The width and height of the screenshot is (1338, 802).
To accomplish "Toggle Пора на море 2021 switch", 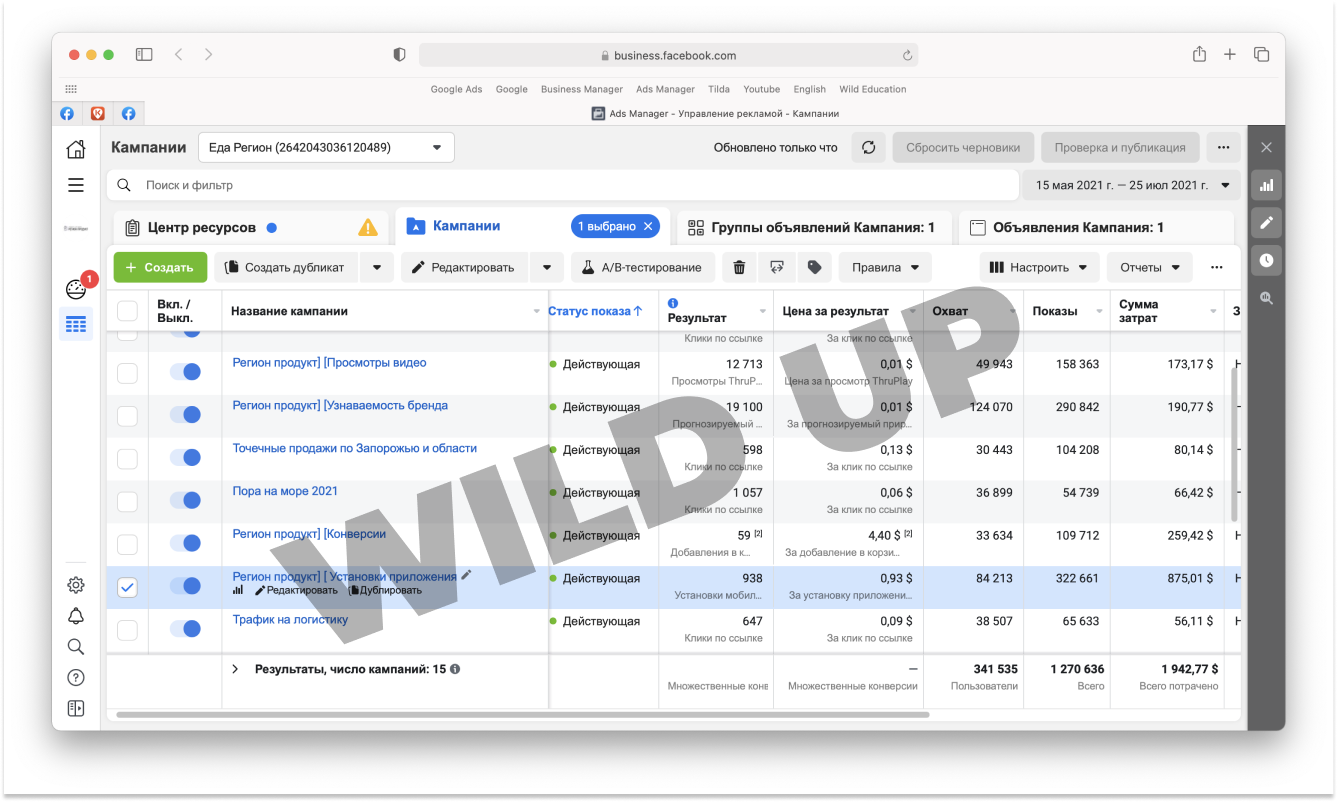I will (x=185, y=501).
